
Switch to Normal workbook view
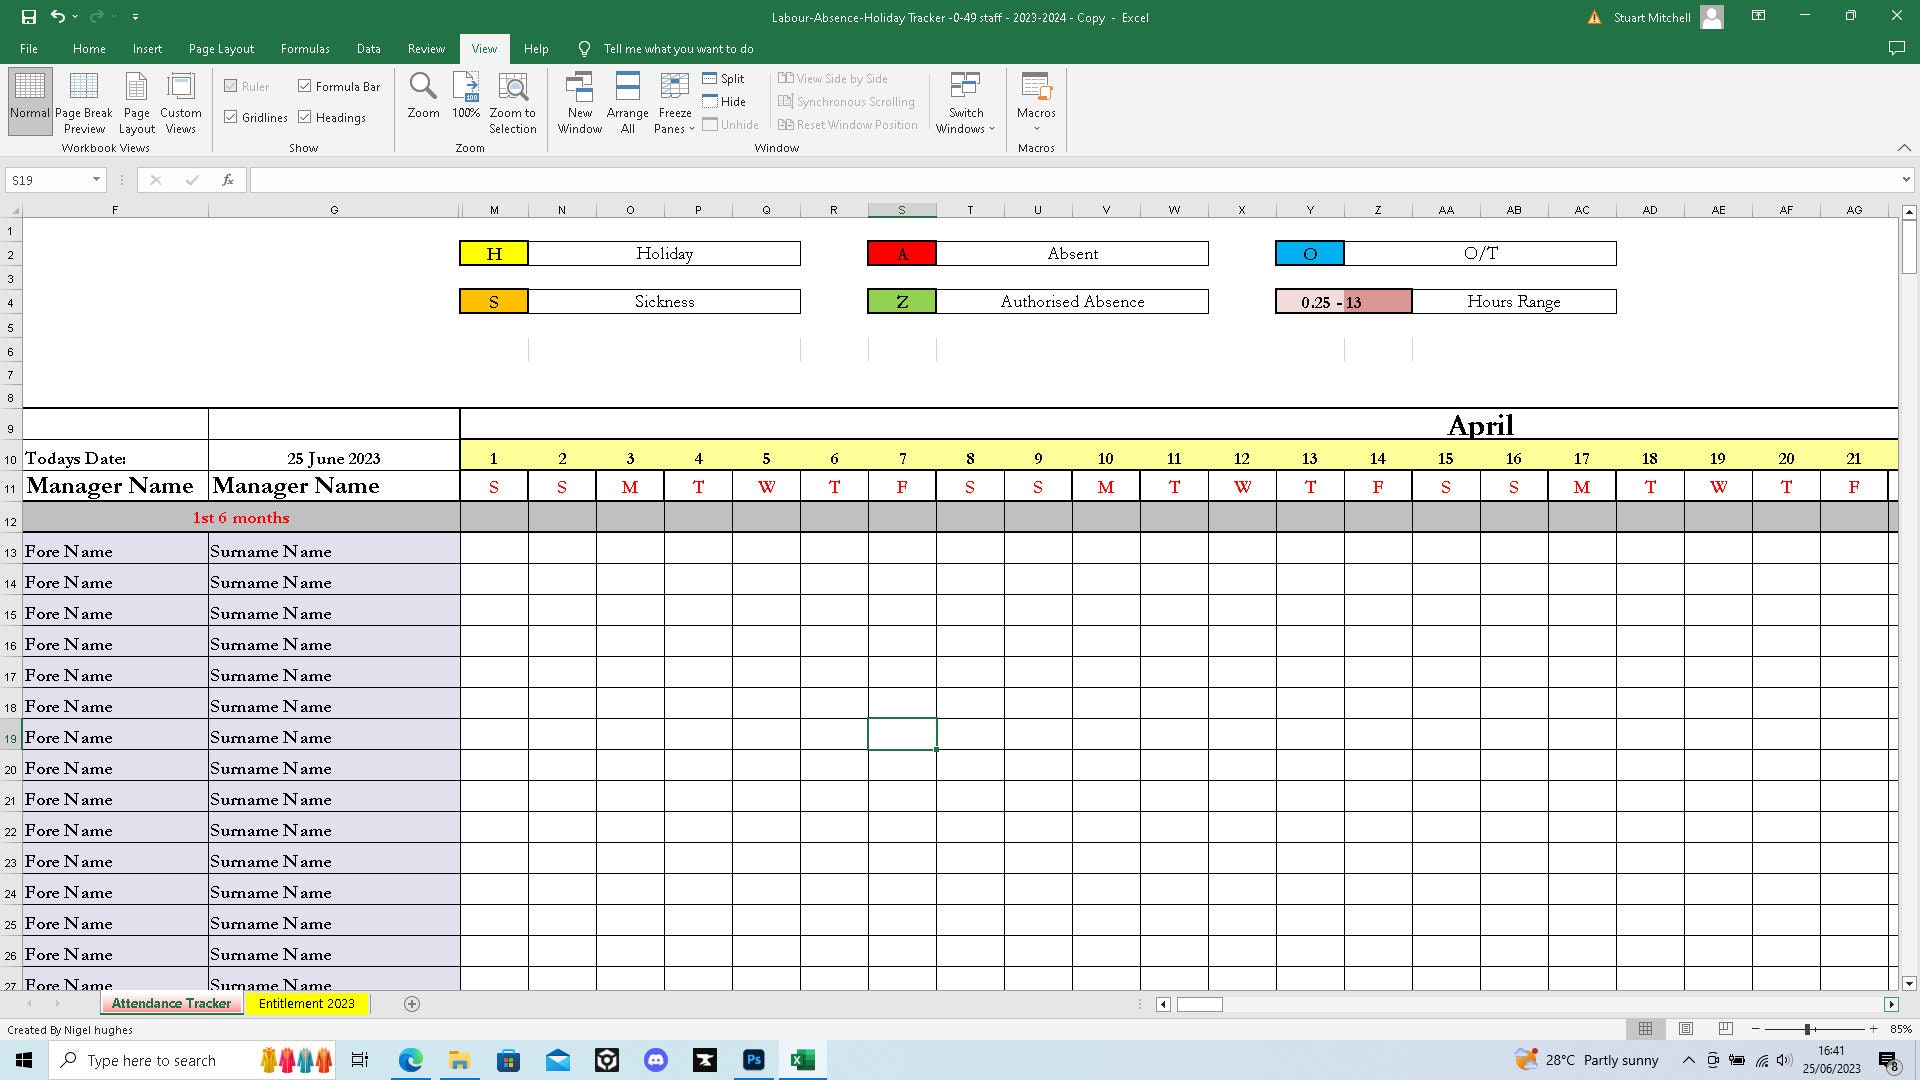(x=29, y=101)
